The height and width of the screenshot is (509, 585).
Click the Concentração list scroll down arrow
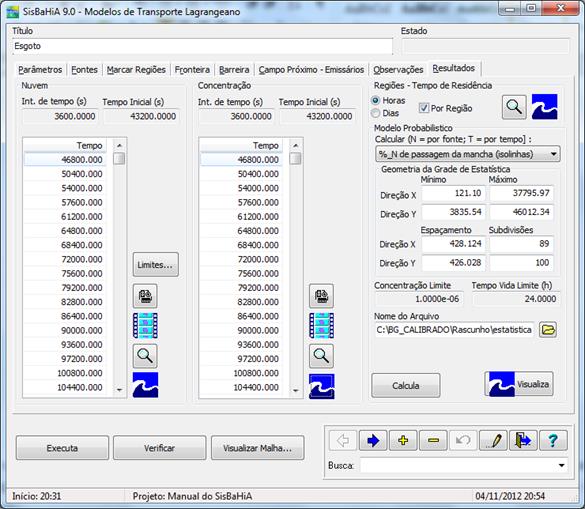pos(295,391)
